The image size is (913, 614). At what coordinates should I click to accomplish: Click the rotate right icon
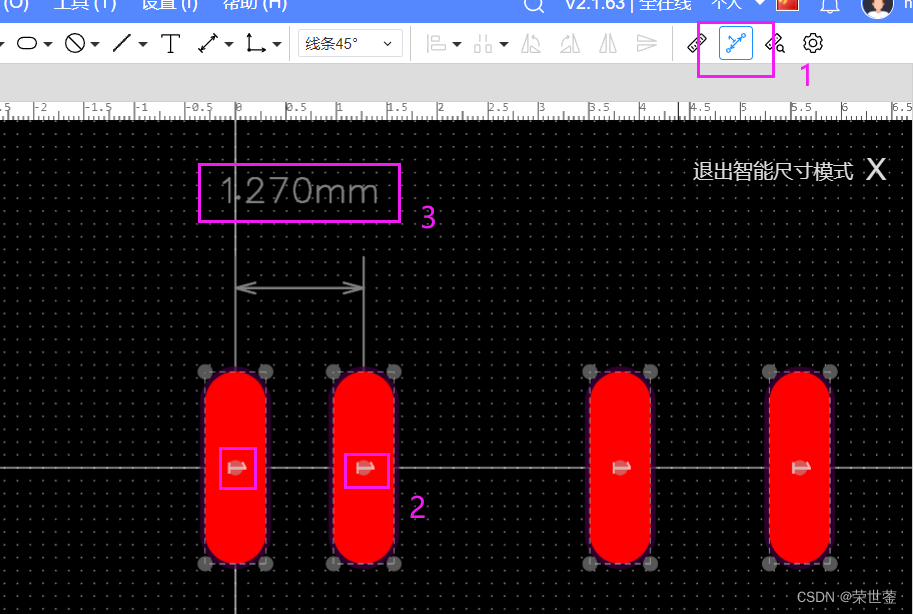point(569,43)
